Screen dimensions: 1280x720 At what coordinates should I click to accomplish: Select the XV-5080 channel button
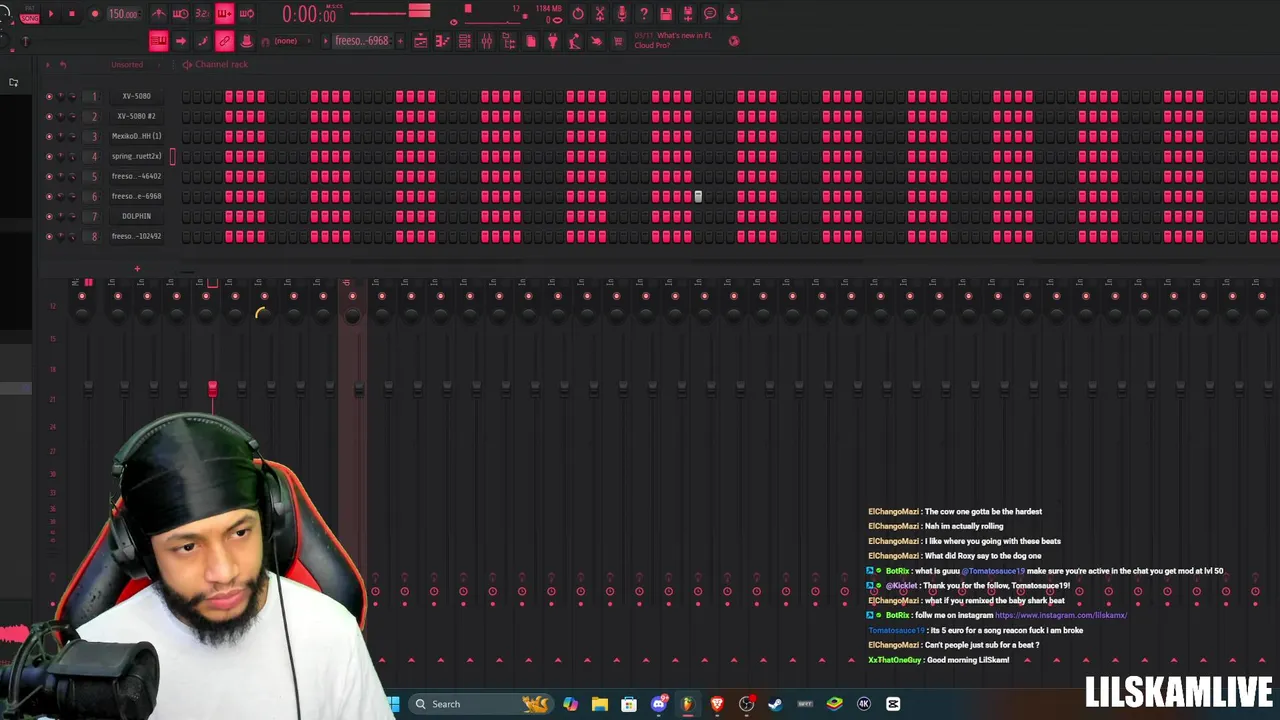pyautogui.click(x=136, y=96)
